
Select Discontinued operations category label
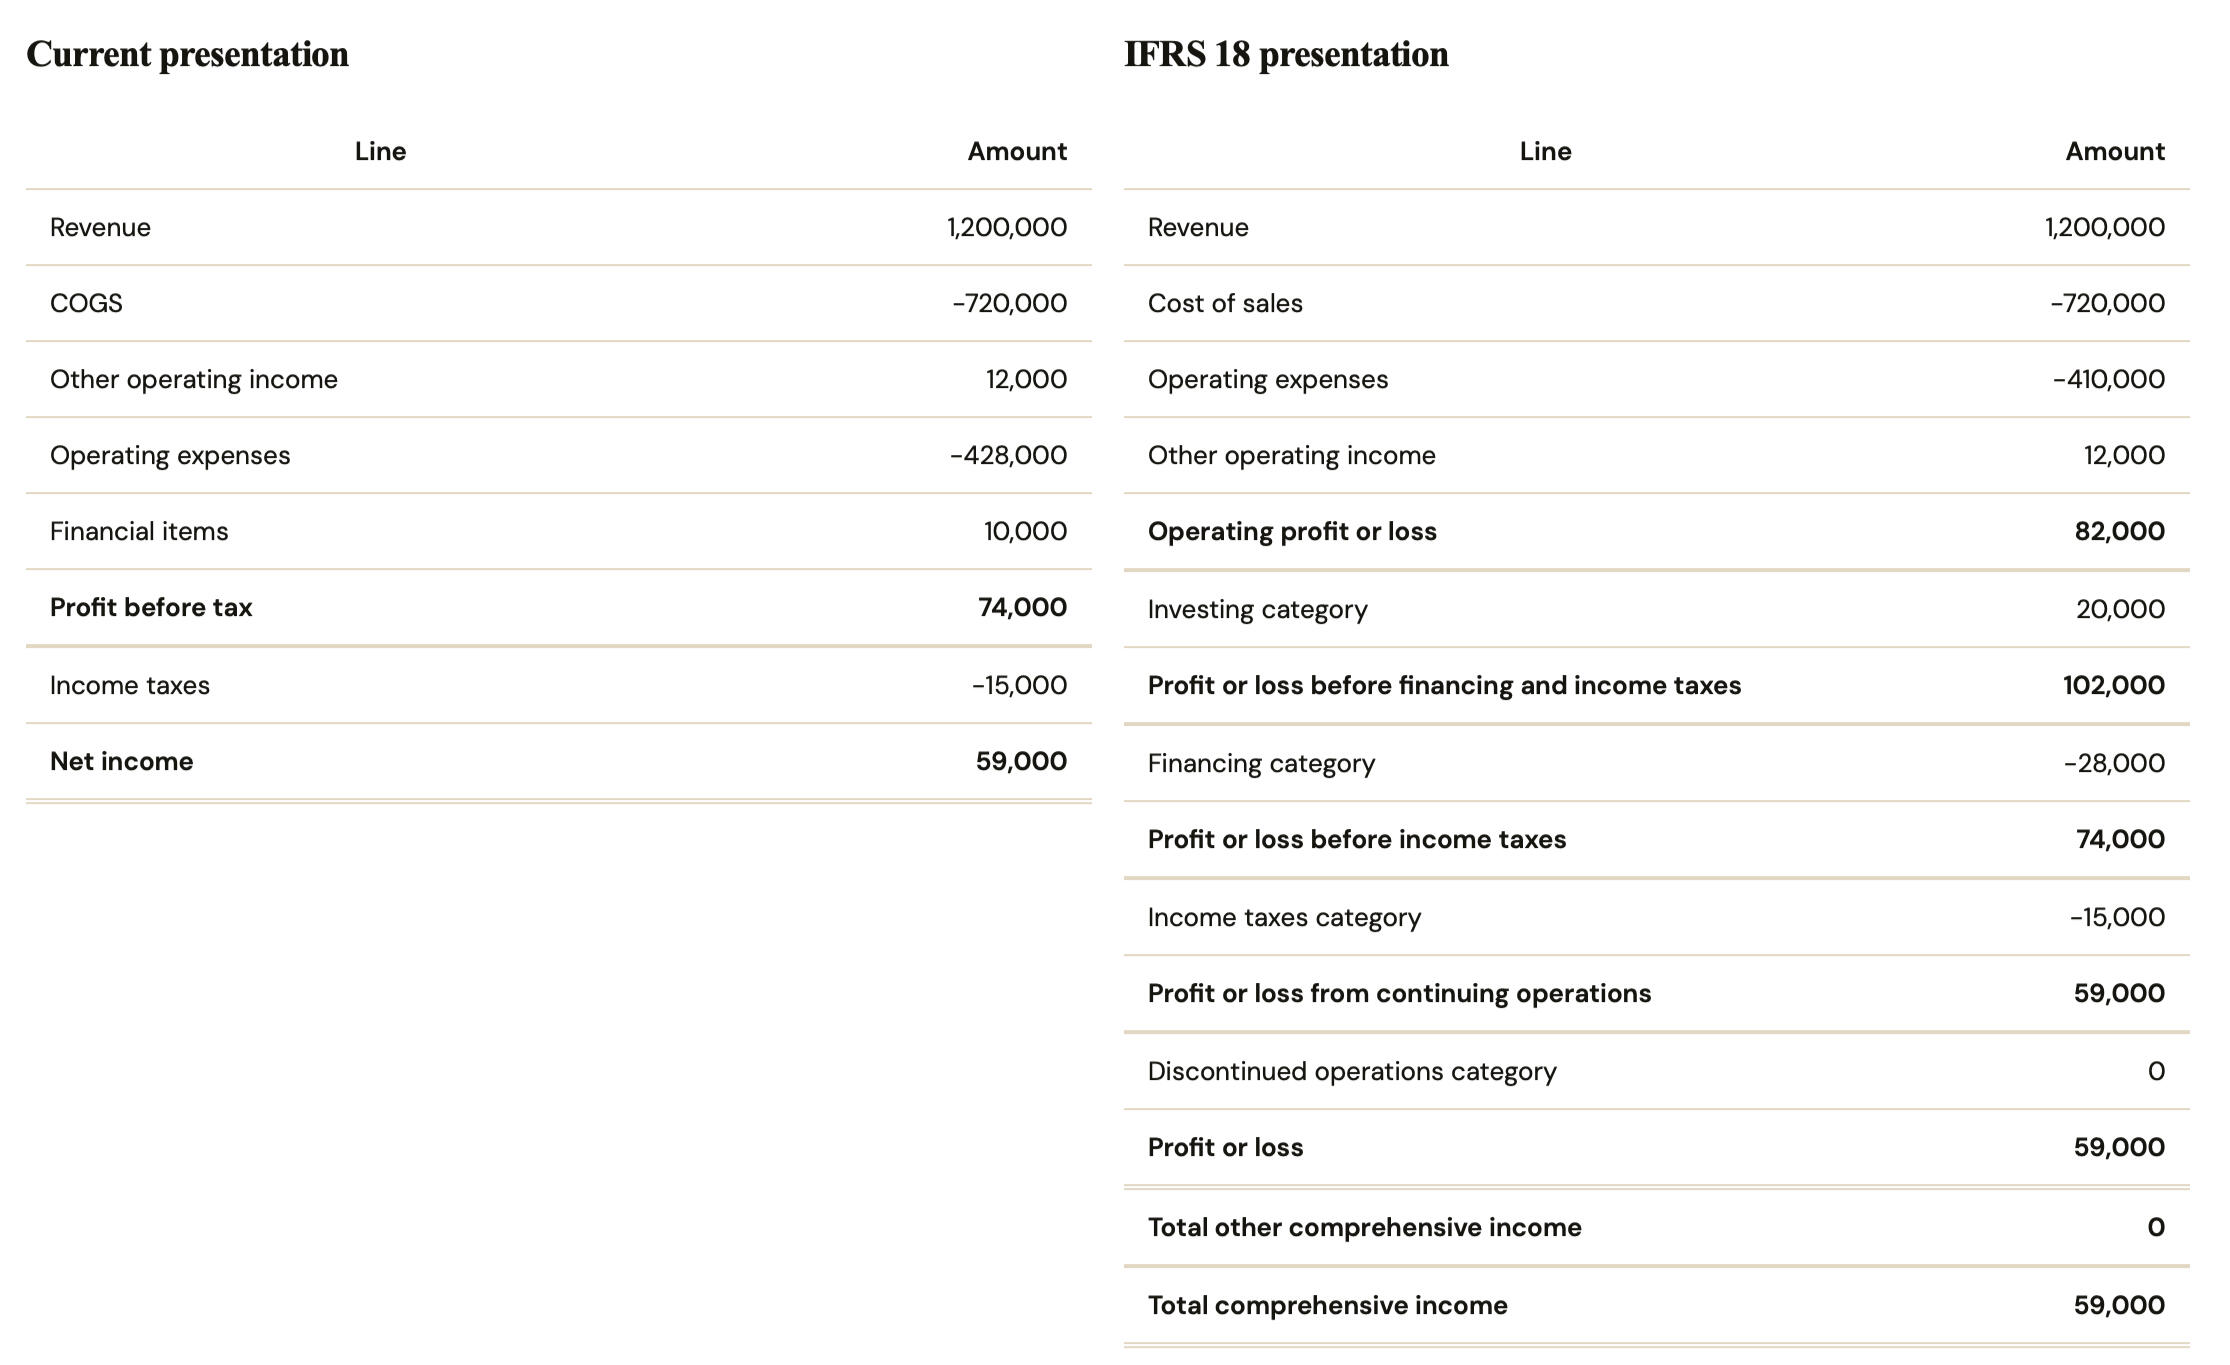1352,1071
